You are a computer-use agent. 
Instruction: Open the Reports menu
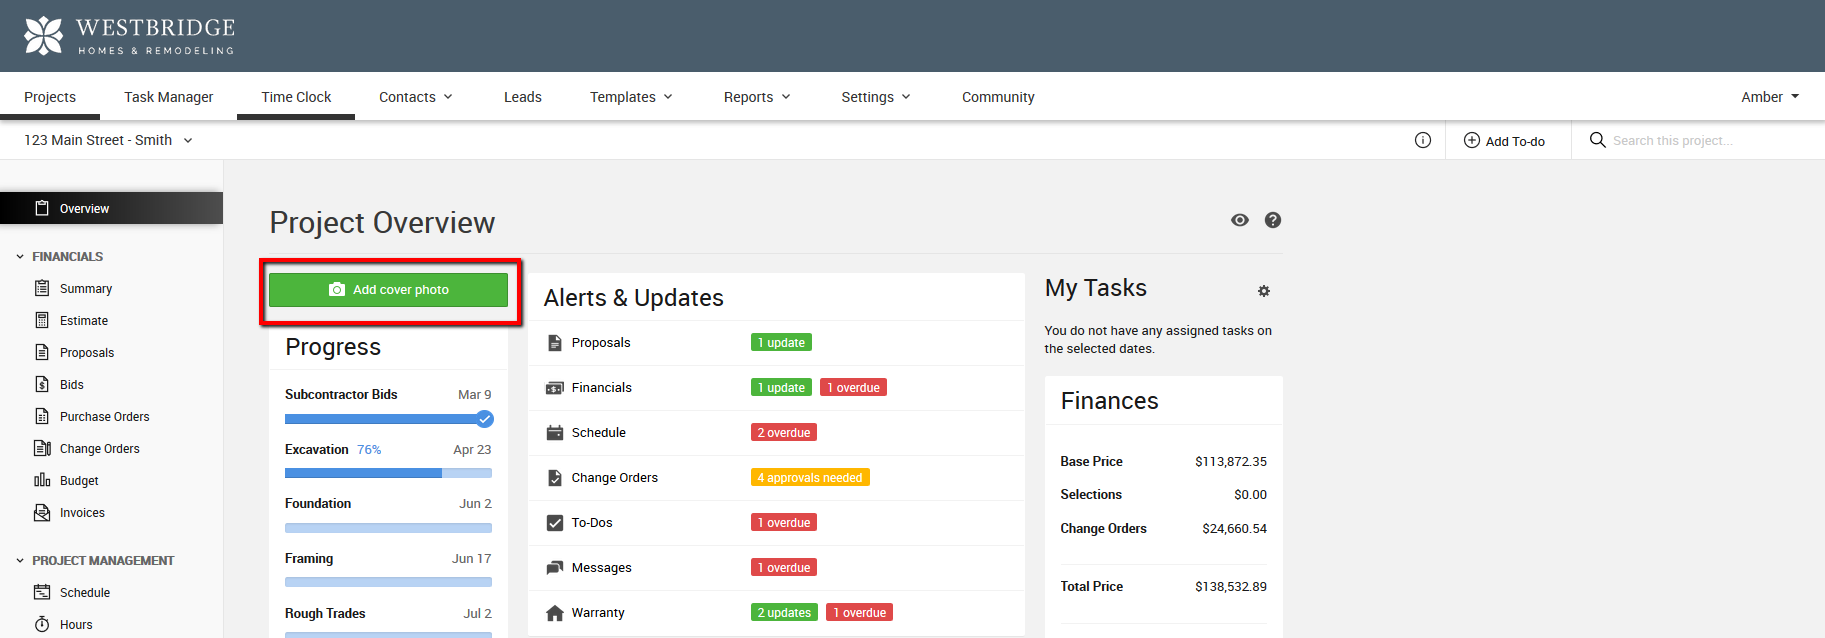pos(757,97)
